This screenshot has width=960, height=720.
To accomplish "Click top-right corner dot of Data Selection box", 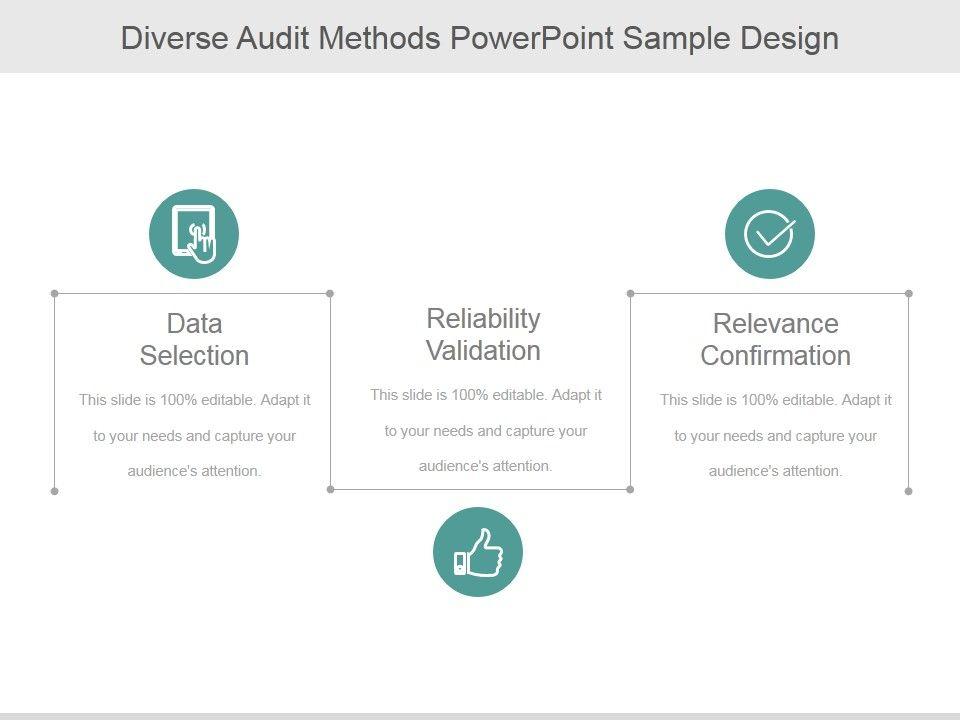I will click(x=330, y=294).
